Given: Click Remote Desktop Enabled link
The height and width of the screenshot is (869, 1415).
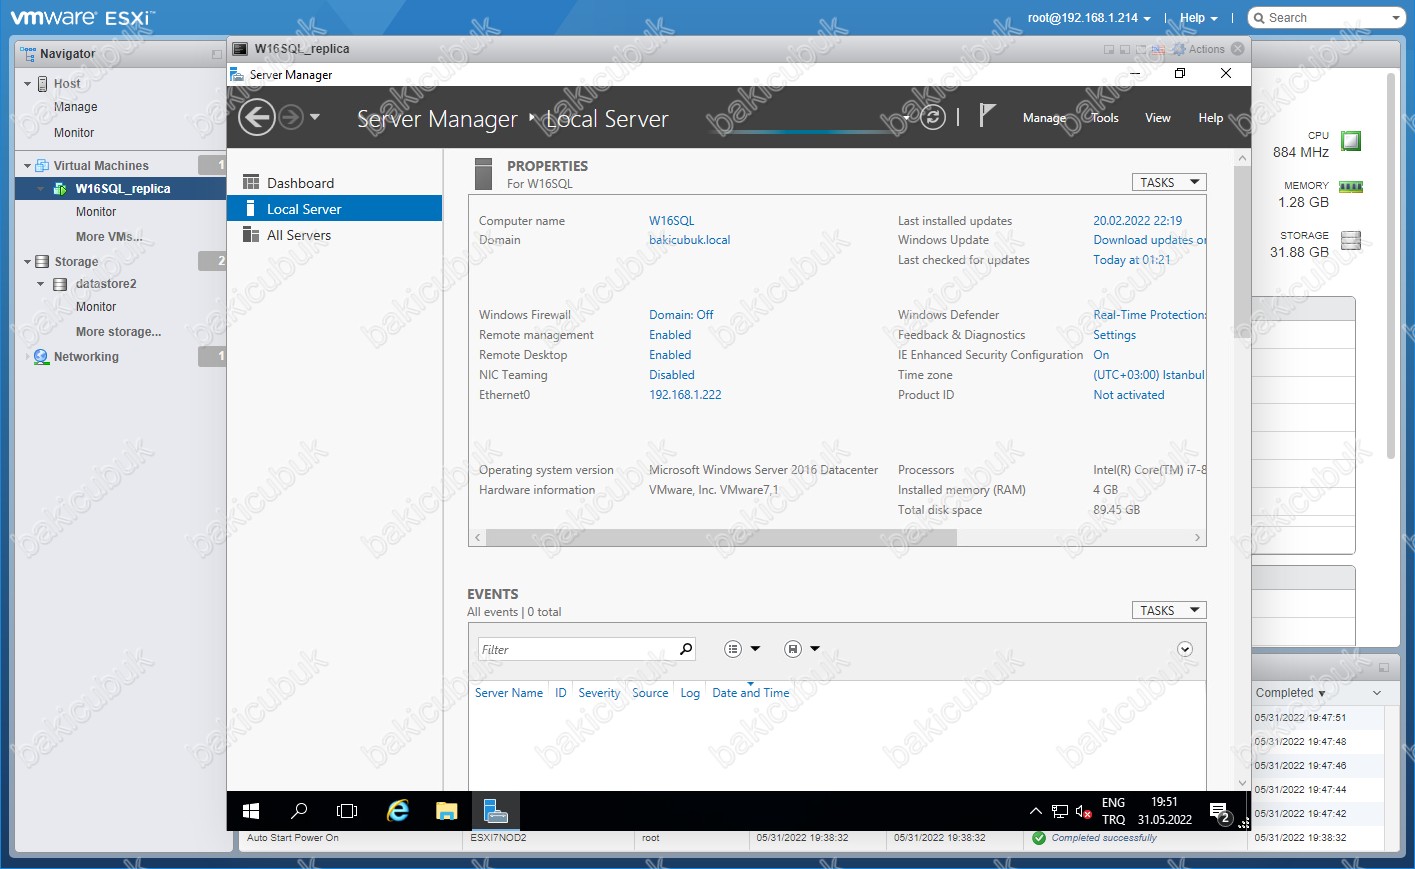Looking at the screenshot, I should tap(670, 355).
